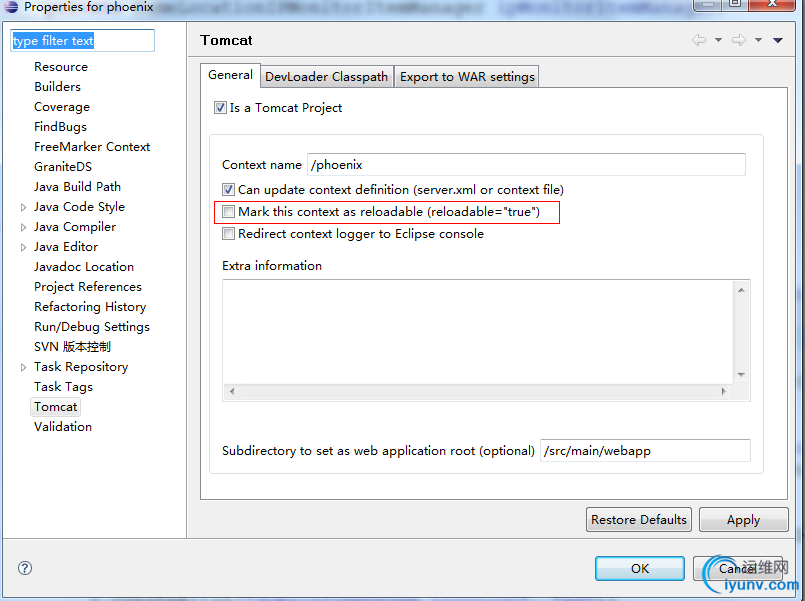Select Coverage in the properties tree
This screenshot has width=805, height=601.
coord(62,107)
